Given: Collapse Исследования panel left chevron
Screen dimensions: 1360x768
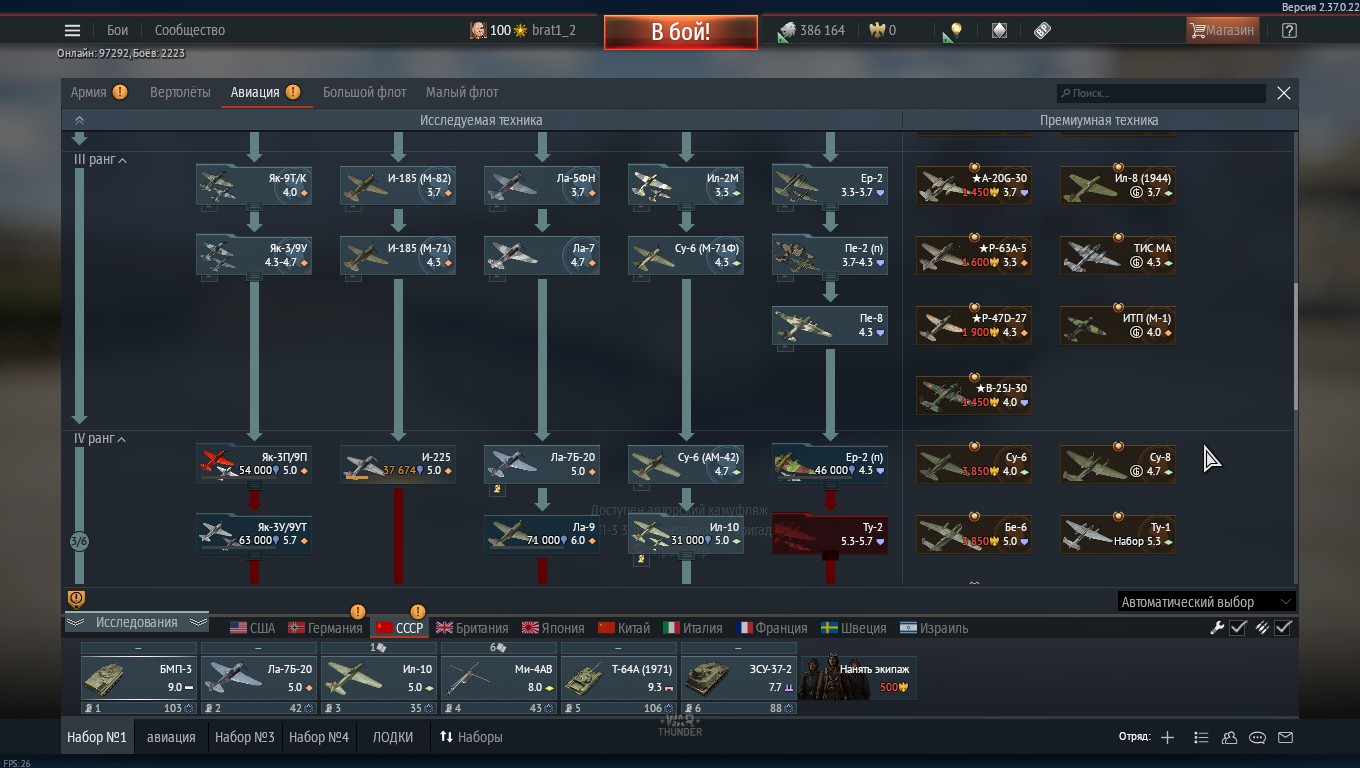Looking at the screenshot, I should pos(75,622).
